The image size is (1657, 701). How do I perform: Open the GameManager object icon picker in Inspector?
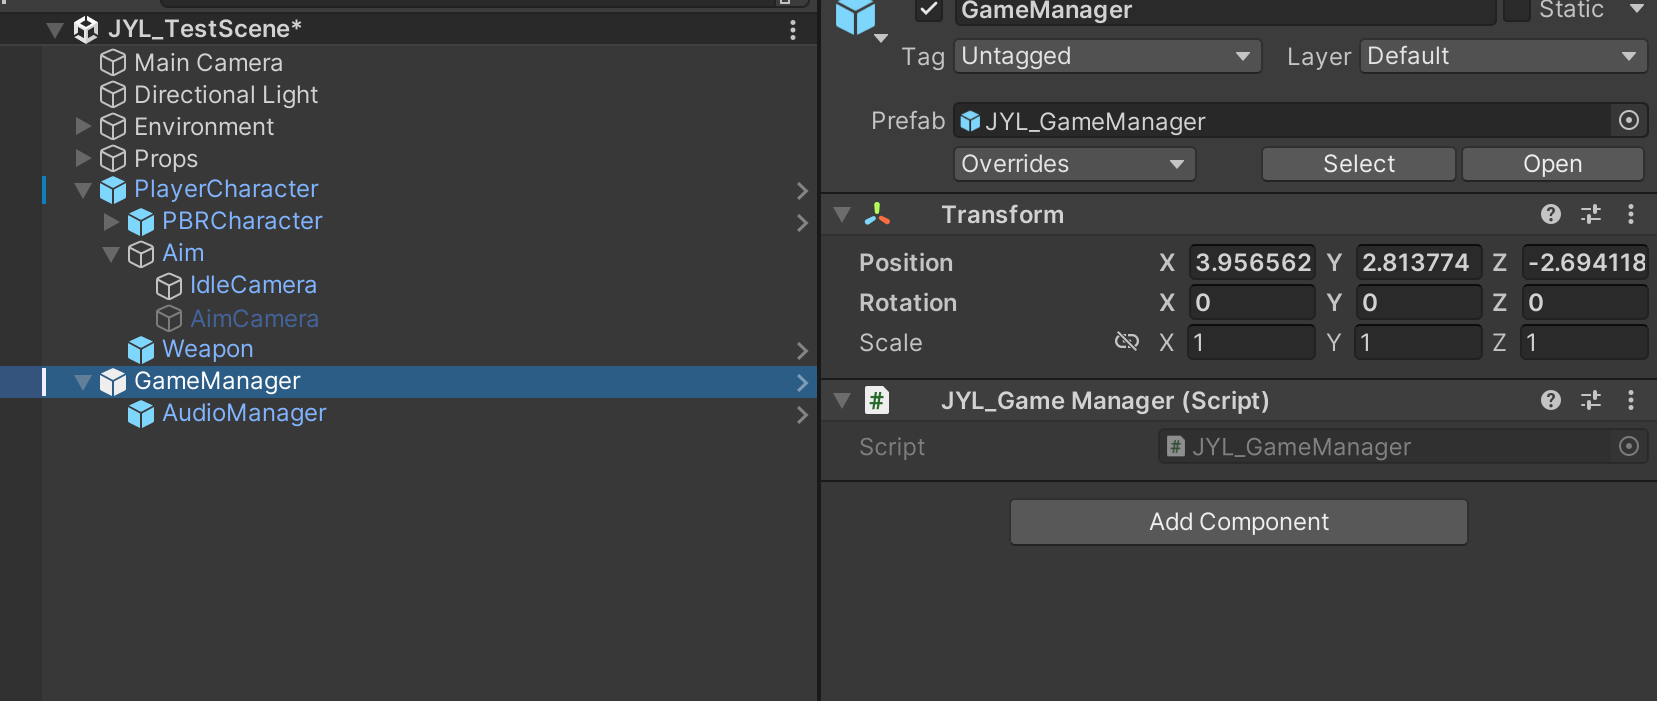point(861,20)
